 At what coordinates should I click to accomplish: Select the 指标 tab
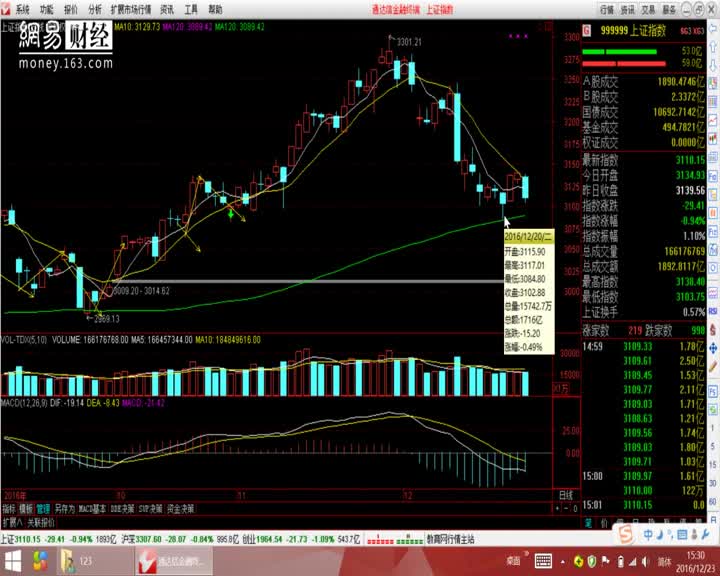(9, 509)
